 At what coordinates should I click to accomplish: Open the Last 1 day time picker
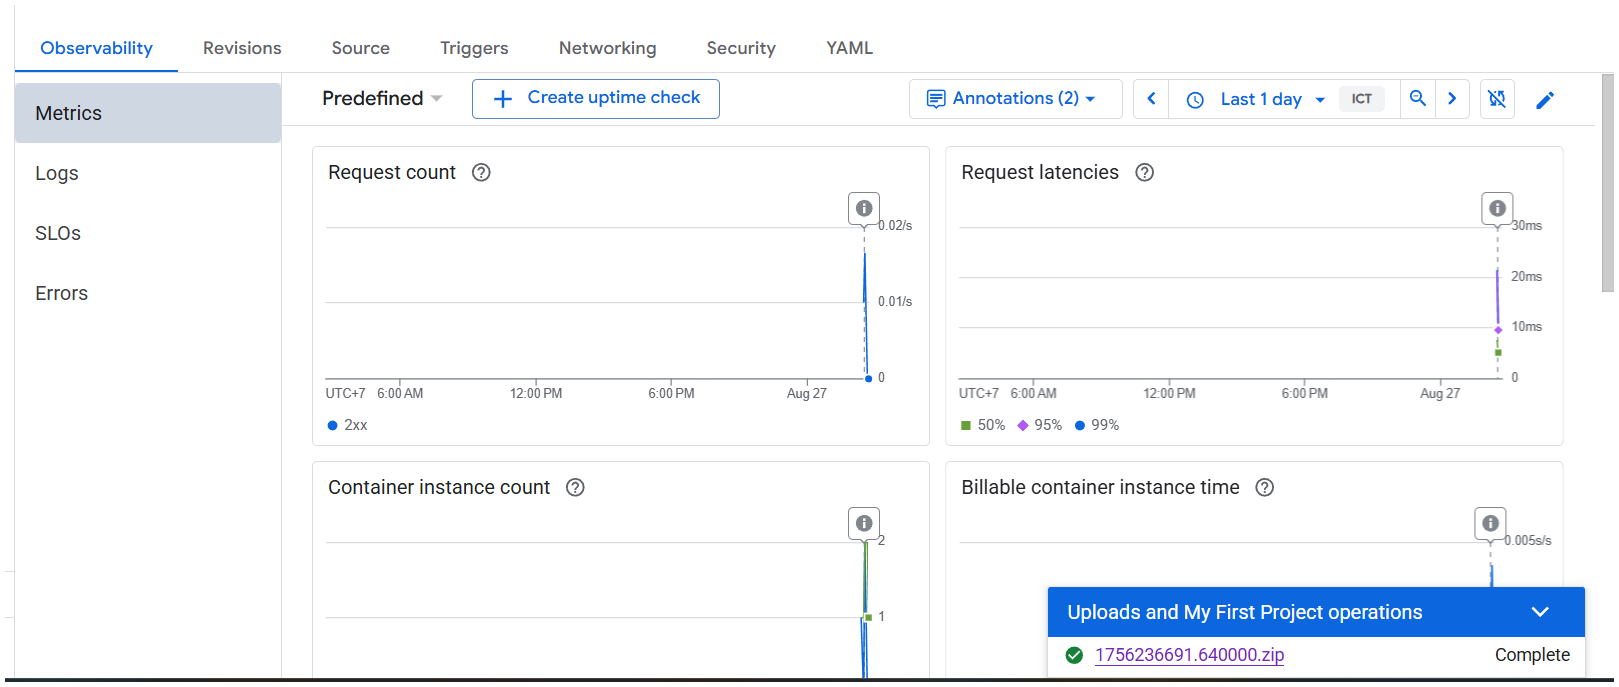click(1256, 99)
